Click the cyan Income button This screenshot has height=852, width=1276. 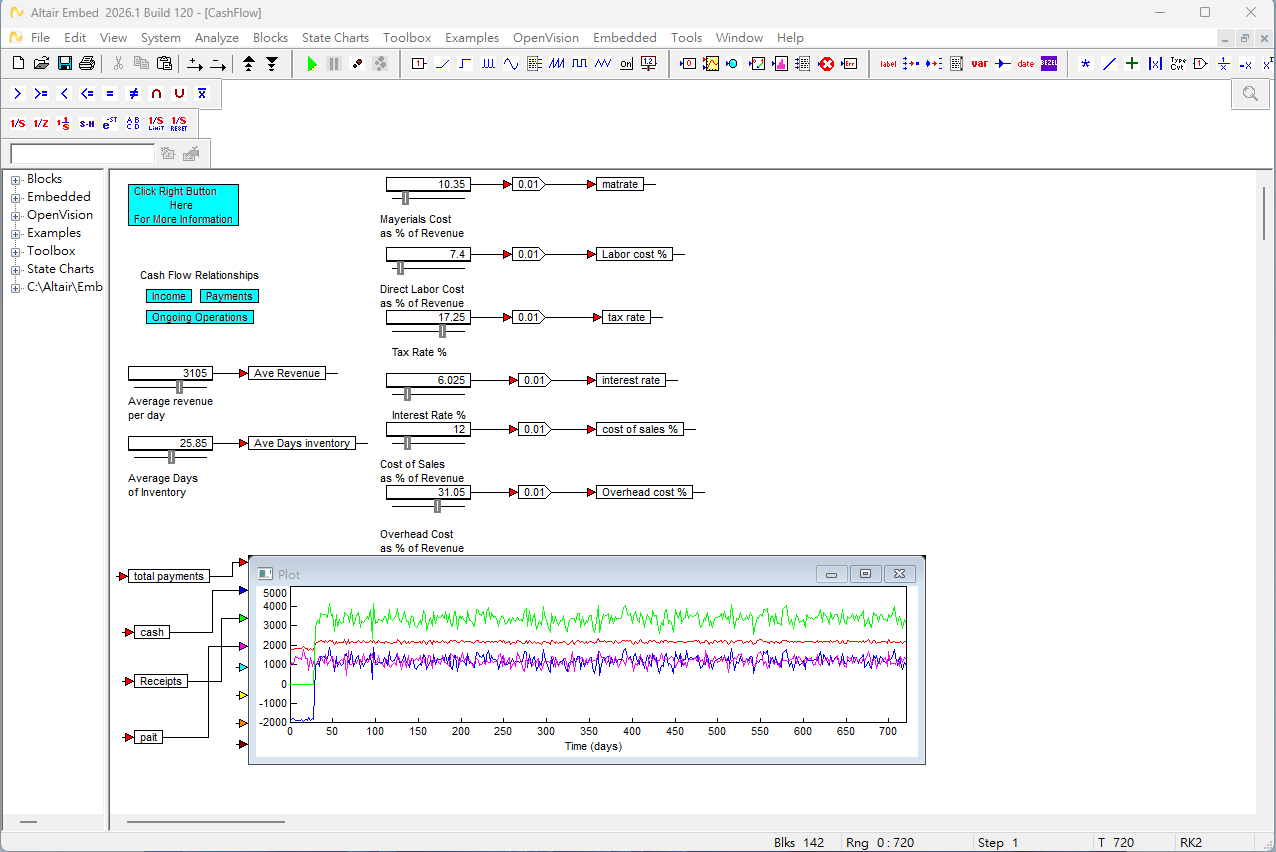tap(168, 296)
